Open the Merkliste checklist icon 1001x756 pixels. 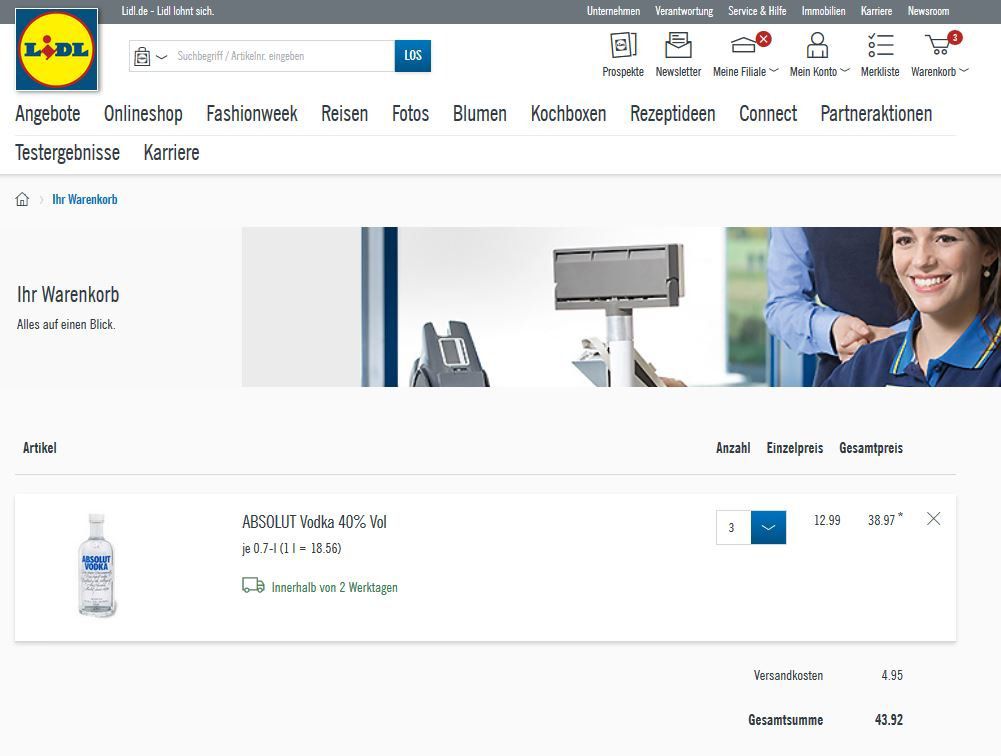click(x=880, y=46)
